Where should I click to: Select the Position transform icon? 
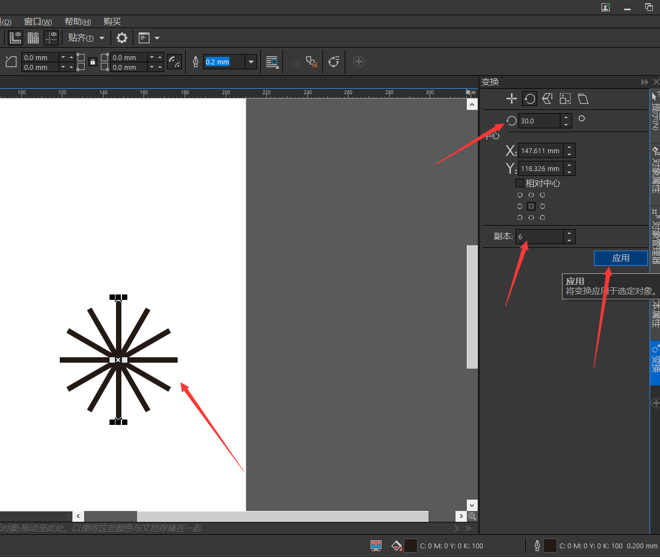511,99
